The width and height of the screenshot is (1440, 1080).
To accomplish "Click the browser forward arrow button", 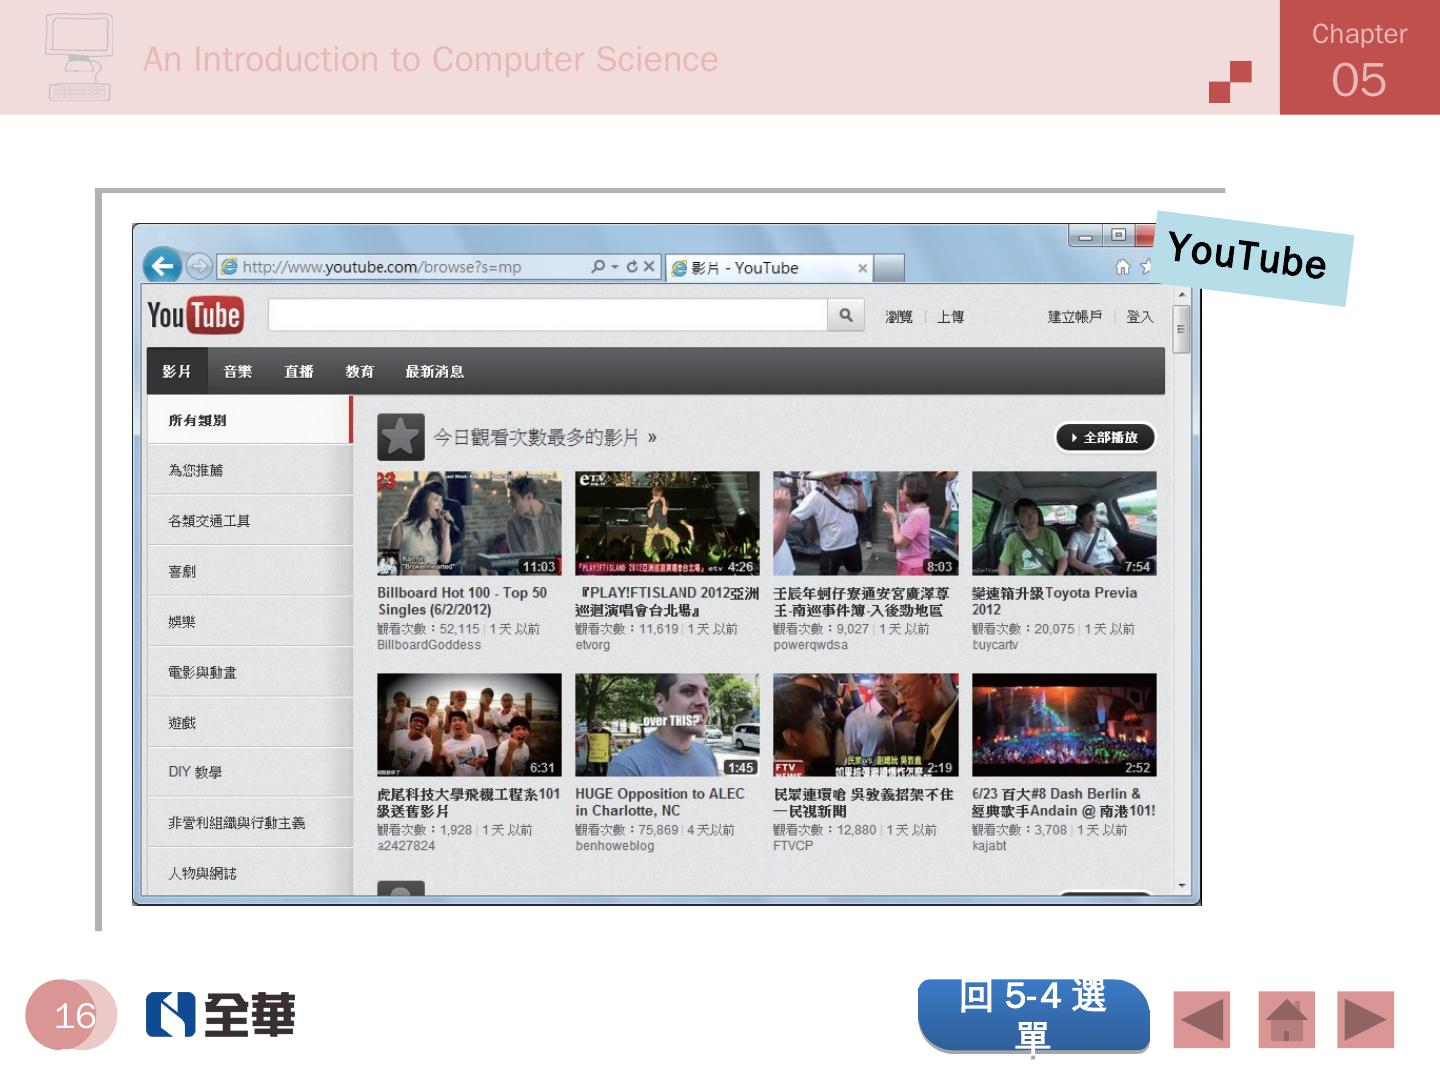I will (x=199, y=267).
